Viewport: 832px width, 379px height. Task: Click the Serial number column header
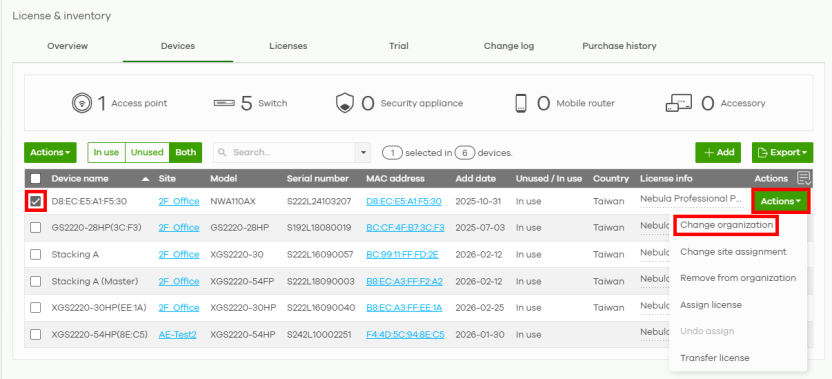[318, 179]
